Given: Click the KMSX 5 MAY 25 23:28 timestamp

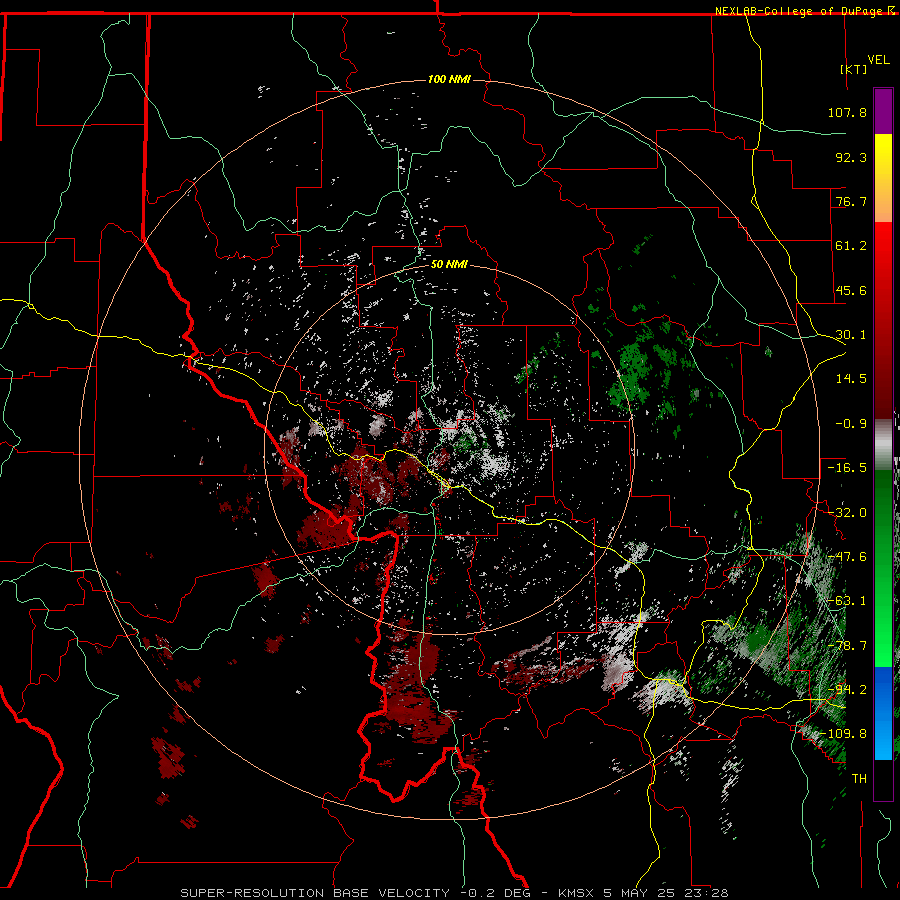Looking at the screenshot, I should [643, 893].
